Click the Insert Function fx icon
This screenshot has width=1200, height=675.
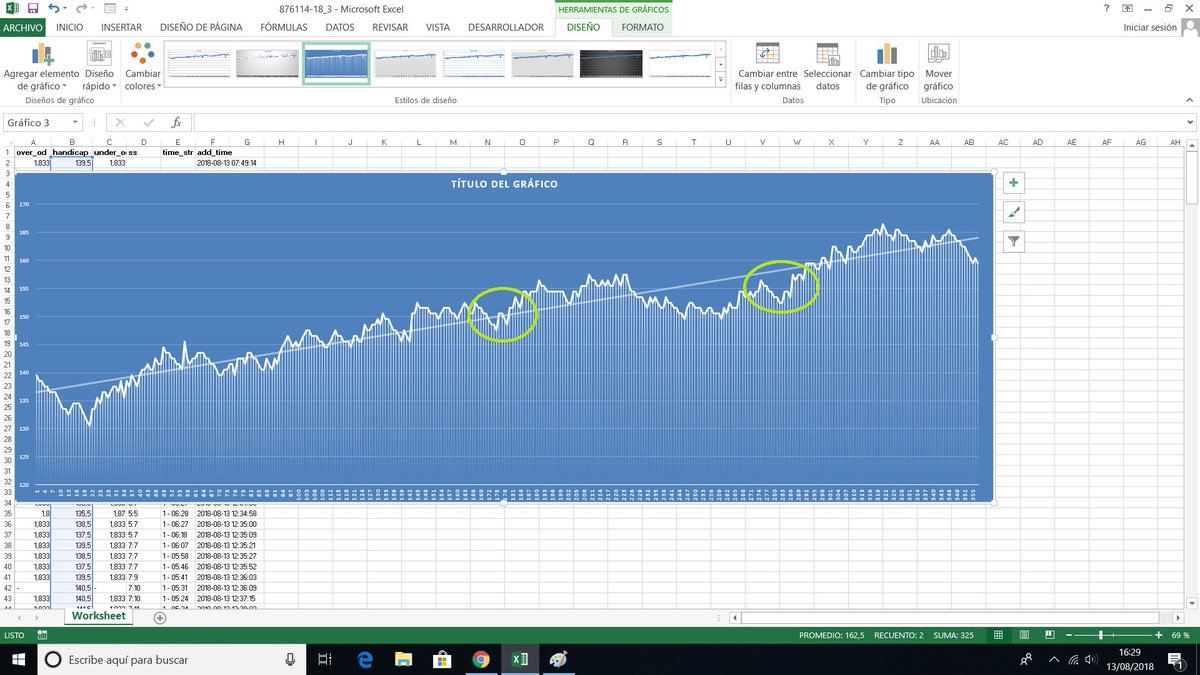pos(176,122)
